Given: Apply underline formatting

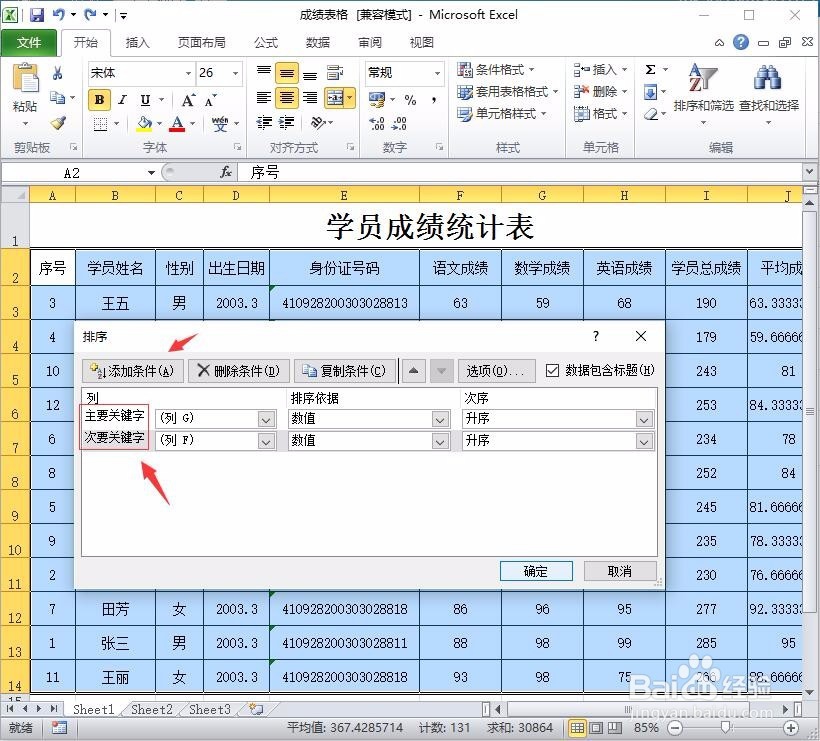Looking at the screenshot, I should [145, 99].
